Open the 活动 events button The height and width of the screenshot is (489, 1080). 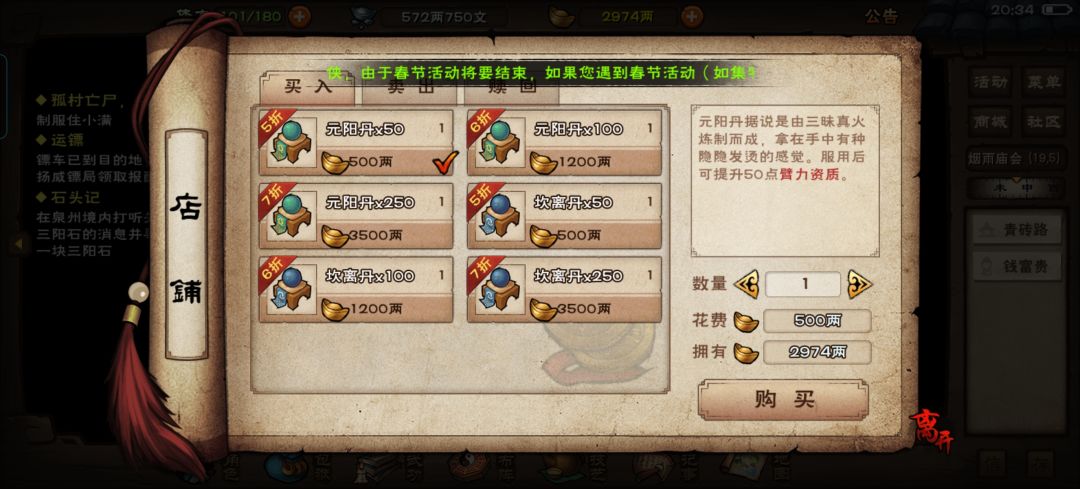point(991,82)
